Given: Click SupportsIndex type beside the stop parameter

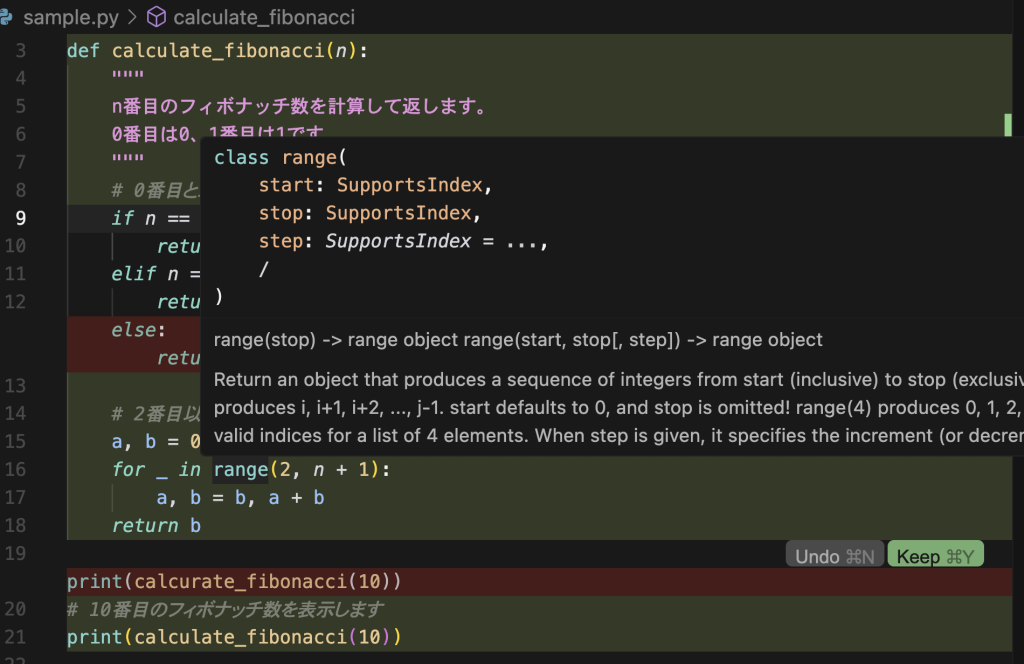Looking at the screenshot, I should 402,213.
